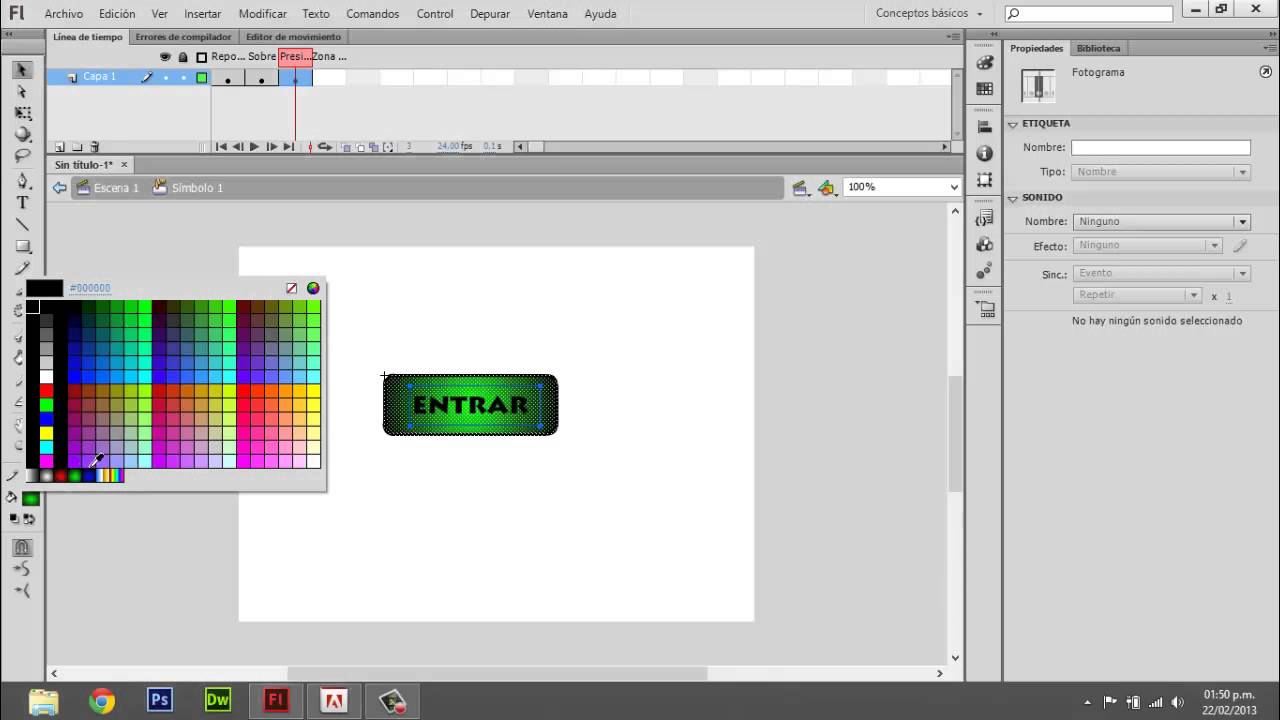The image size is (1280, 720).
Task: Toggle show all layers as outlines
Action: pyautogui.click(x=201, y=57)
